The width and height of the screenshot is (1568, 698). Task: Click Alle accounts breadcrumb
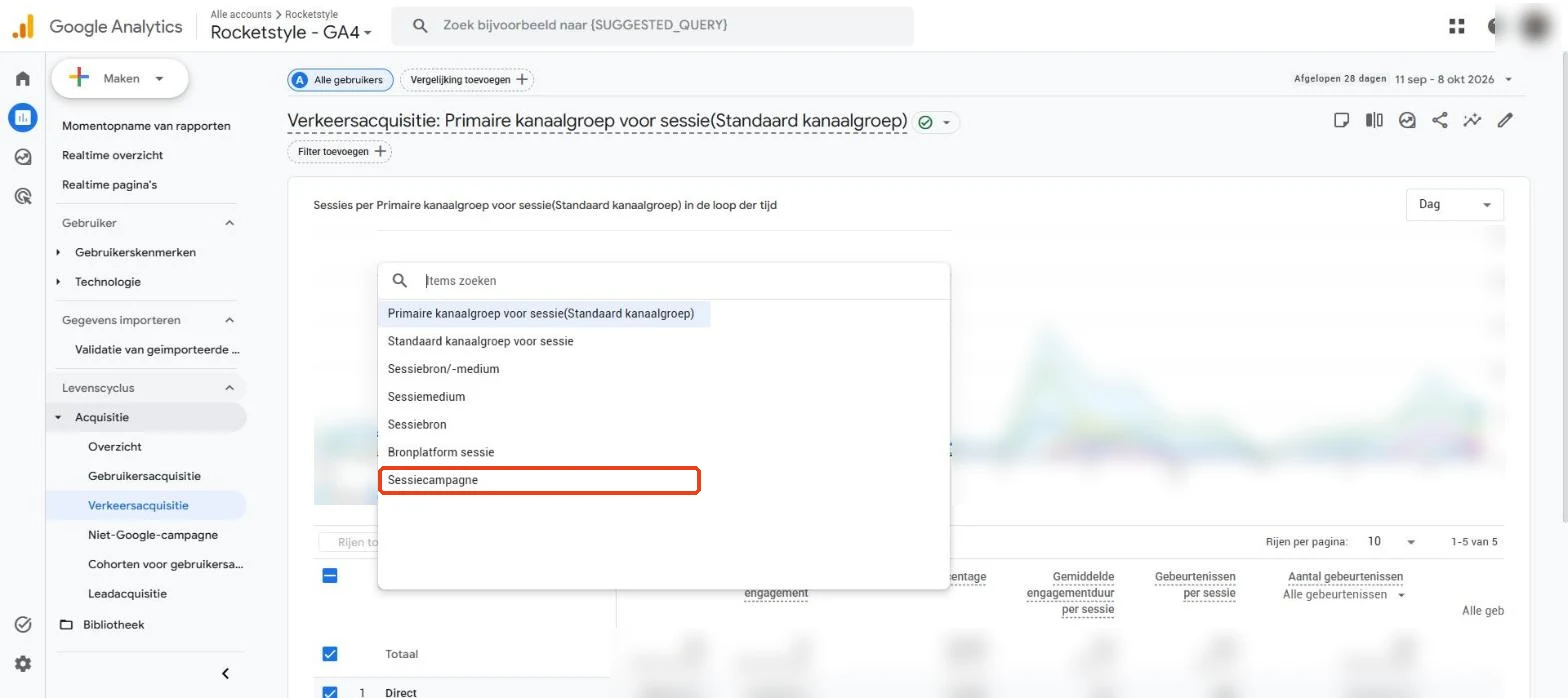(x=240, y=15)
